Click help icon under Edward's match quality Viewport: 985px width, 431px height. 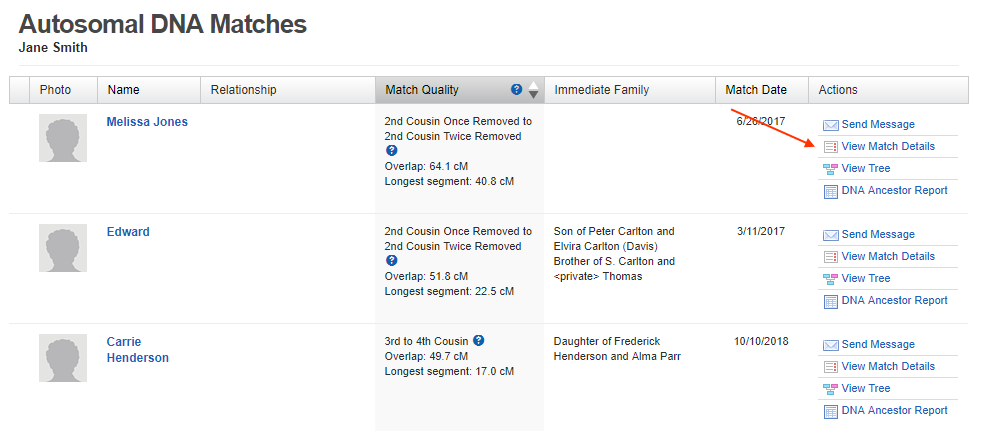click(391, 261)
